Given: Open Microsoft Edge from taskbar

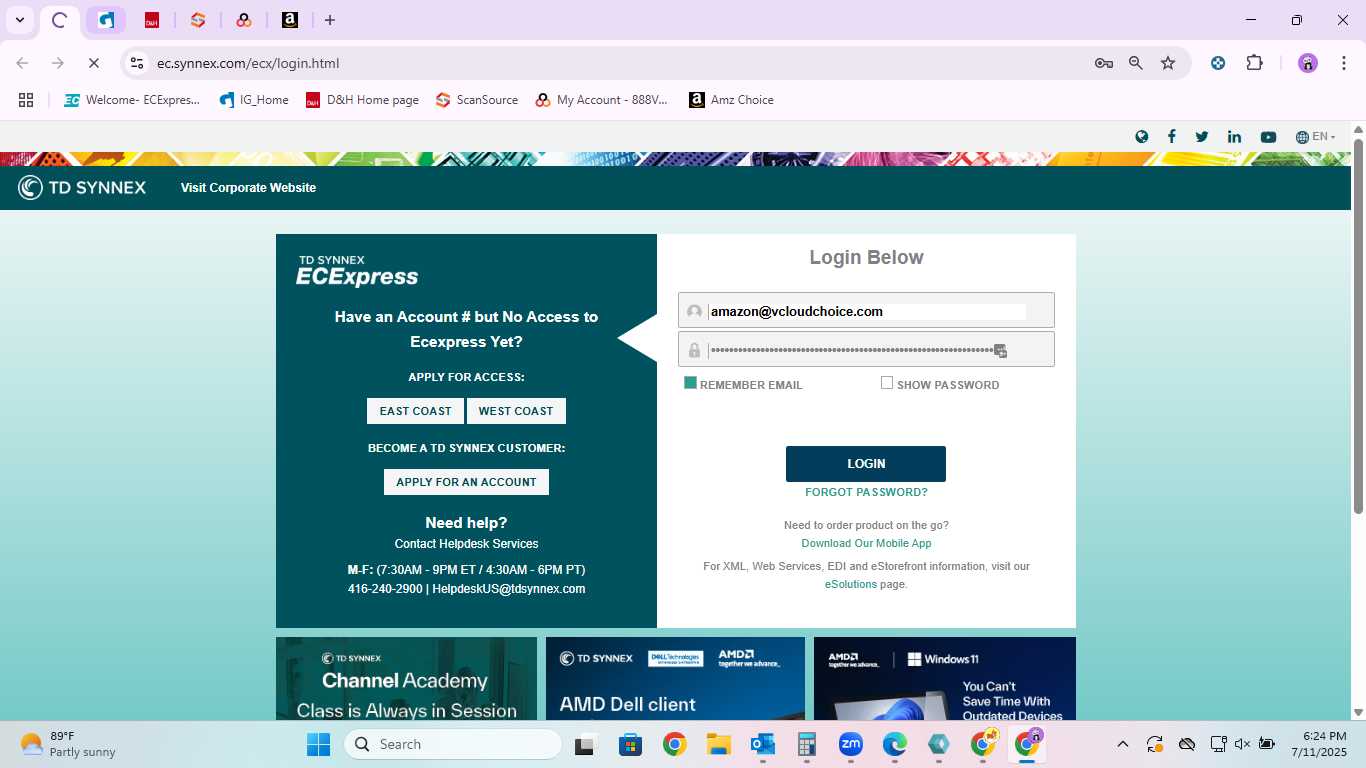Looking at the screenshot, I should 895,744.
